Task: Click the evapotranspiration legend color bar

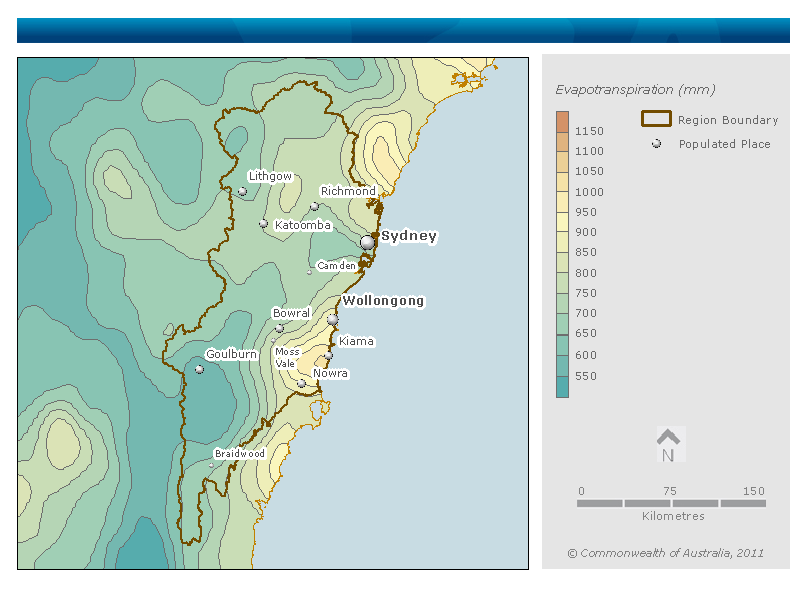Action: [x=562, y=254]
